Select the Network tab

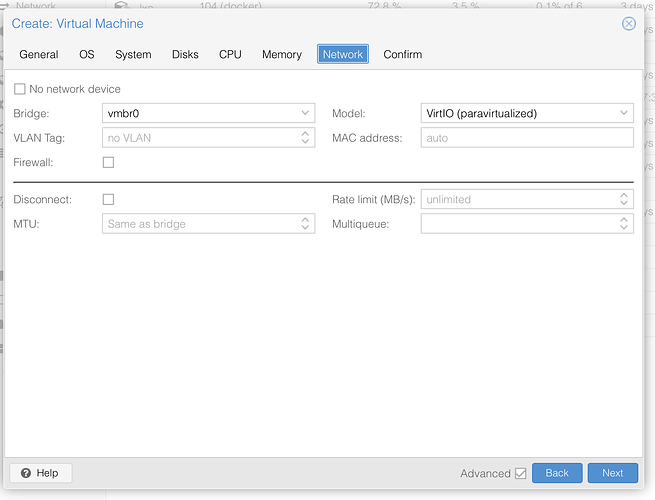[x=343, y=54]
